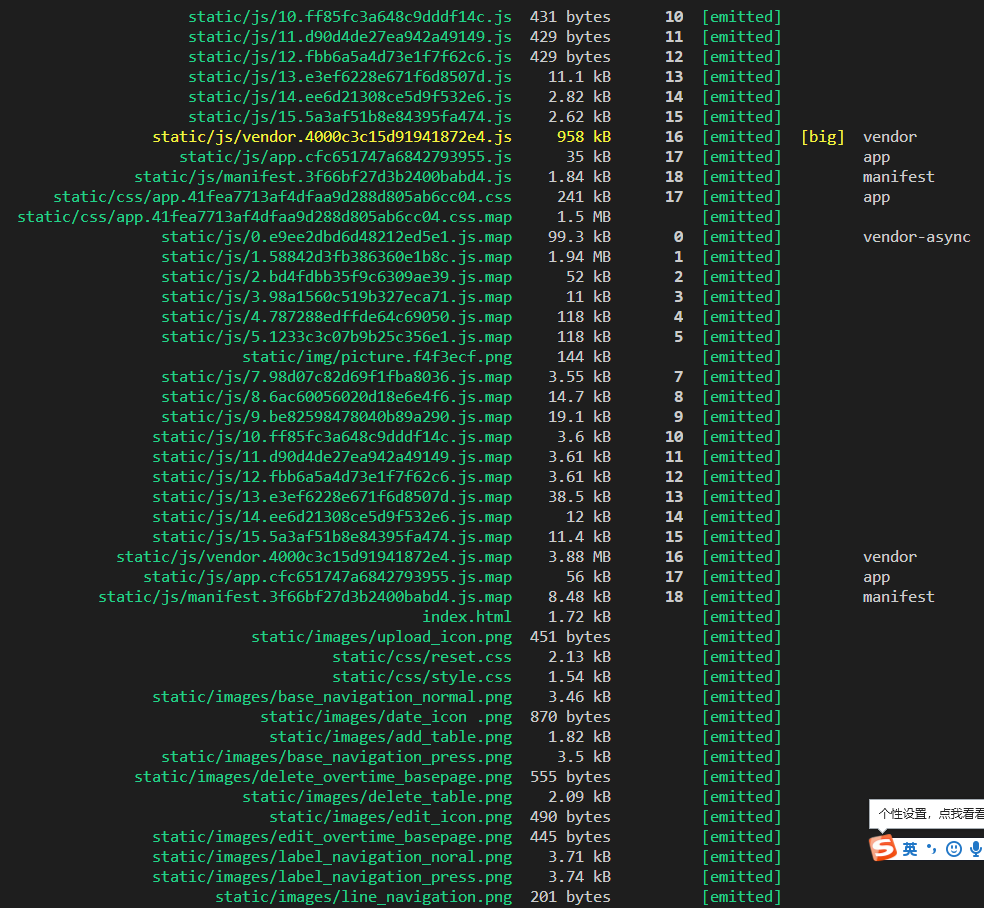The height and width of the screenshot is (908, 984).
Task: Select the static/js/3.98a1560c519b327eca71.js.map path
Action: 336,297
